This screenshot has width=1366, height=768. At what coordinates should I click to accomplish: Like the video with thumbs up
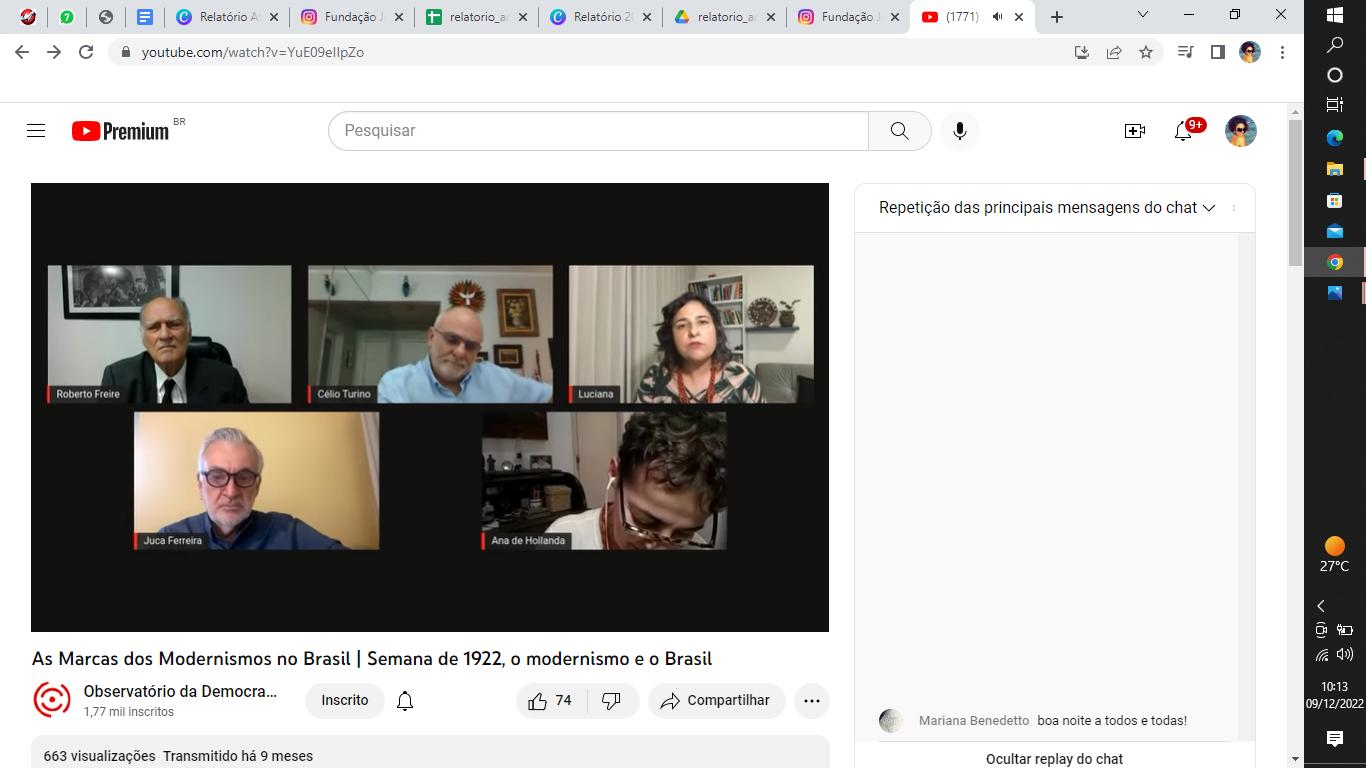[550, 701]
